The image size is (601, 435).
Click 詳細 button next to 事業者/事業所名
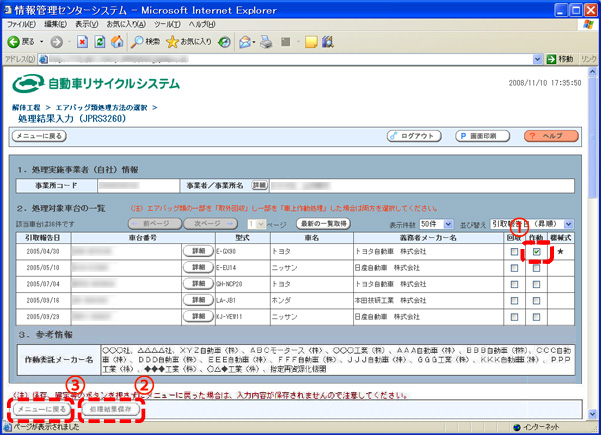coord(259,185)
